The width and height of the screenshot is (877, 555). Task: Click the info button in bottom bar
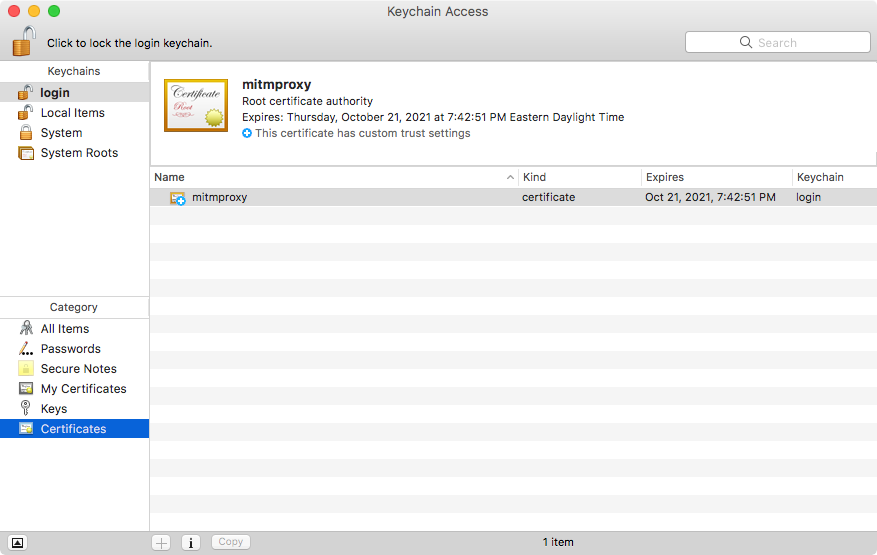191,542
